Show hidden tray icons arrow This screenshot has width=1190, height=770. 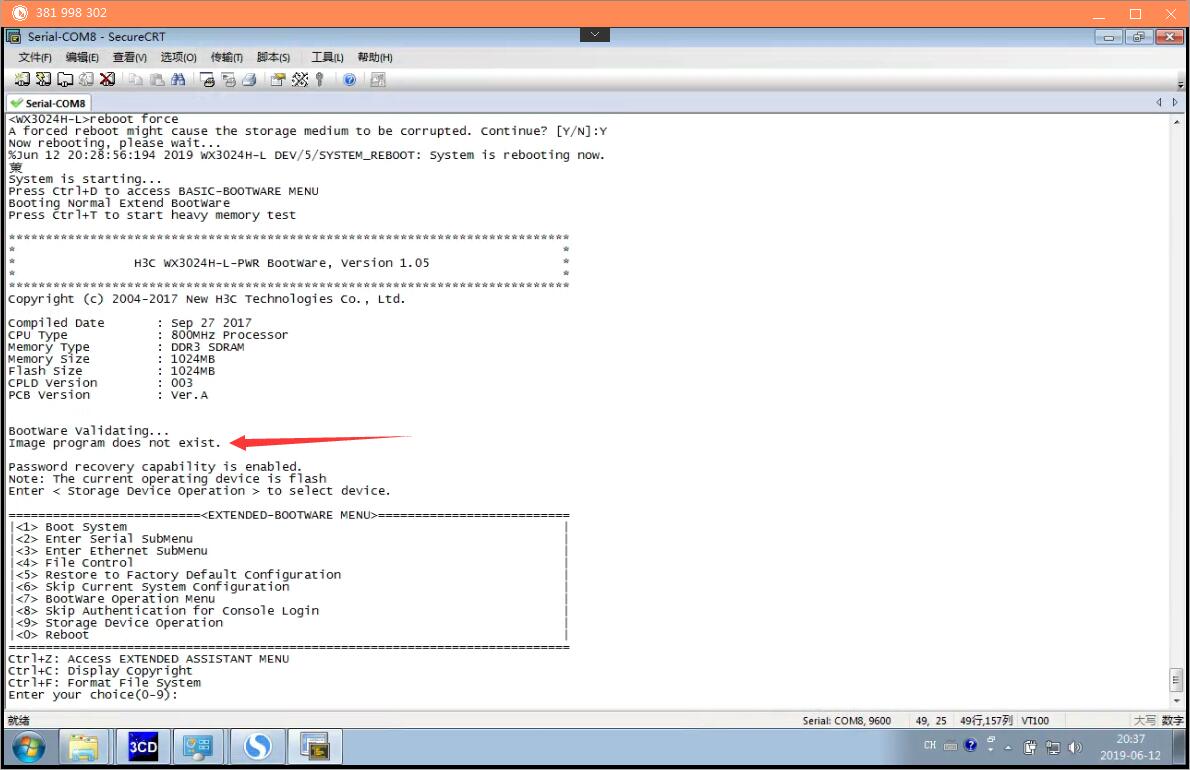tap(1008, 748)
